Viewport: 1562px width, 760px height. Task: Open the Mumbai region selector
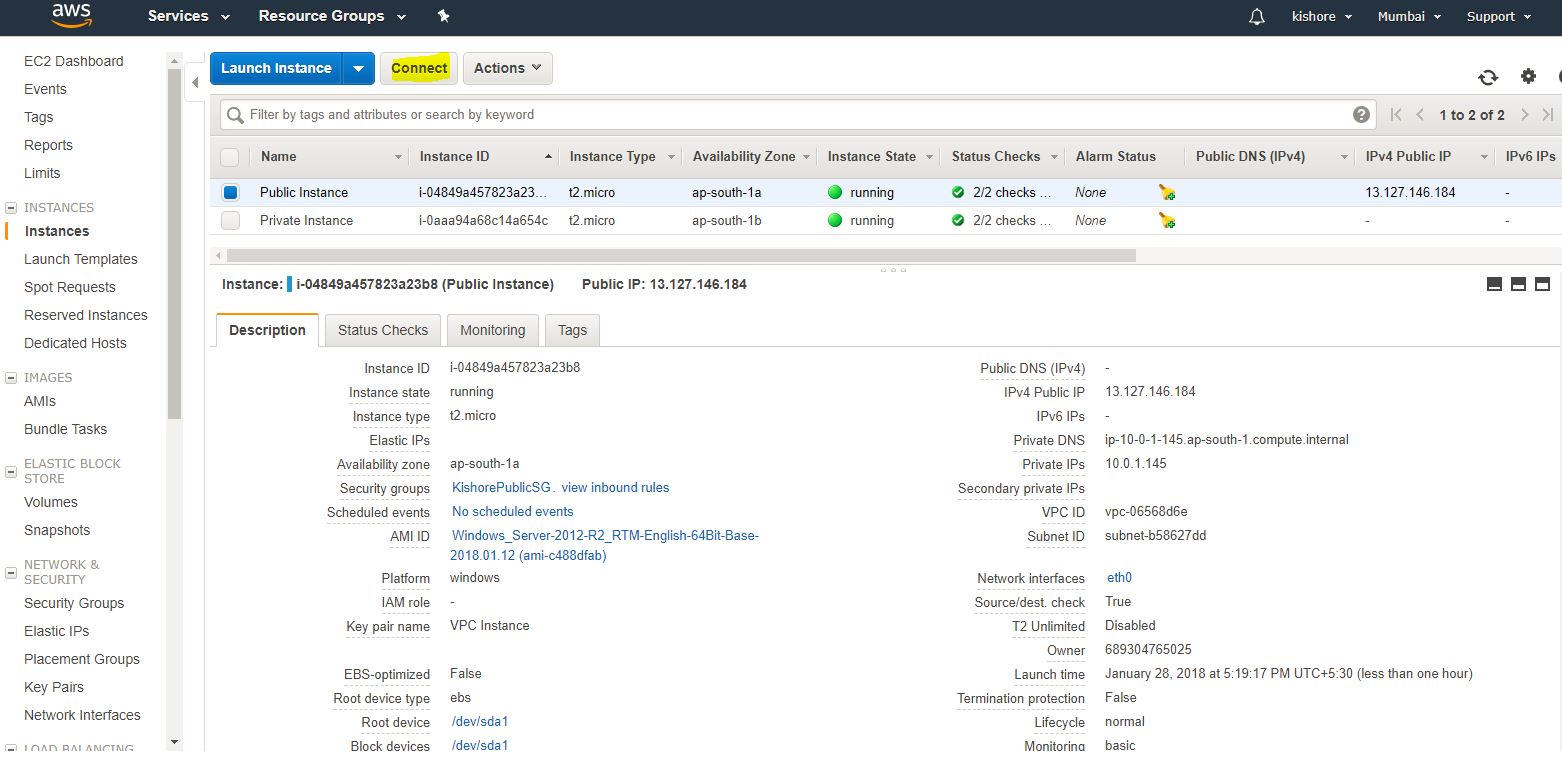[1409, 16]
